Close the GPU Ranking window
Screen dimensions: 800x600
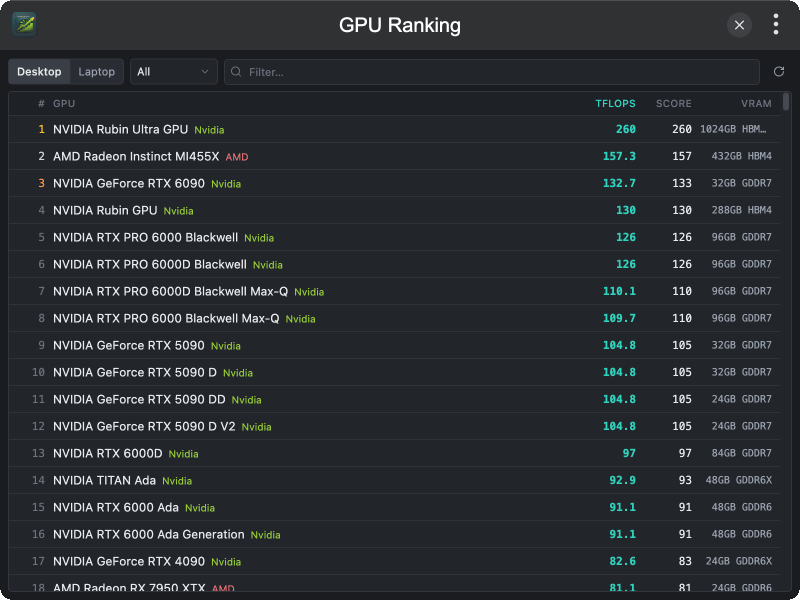coord(739,25)
